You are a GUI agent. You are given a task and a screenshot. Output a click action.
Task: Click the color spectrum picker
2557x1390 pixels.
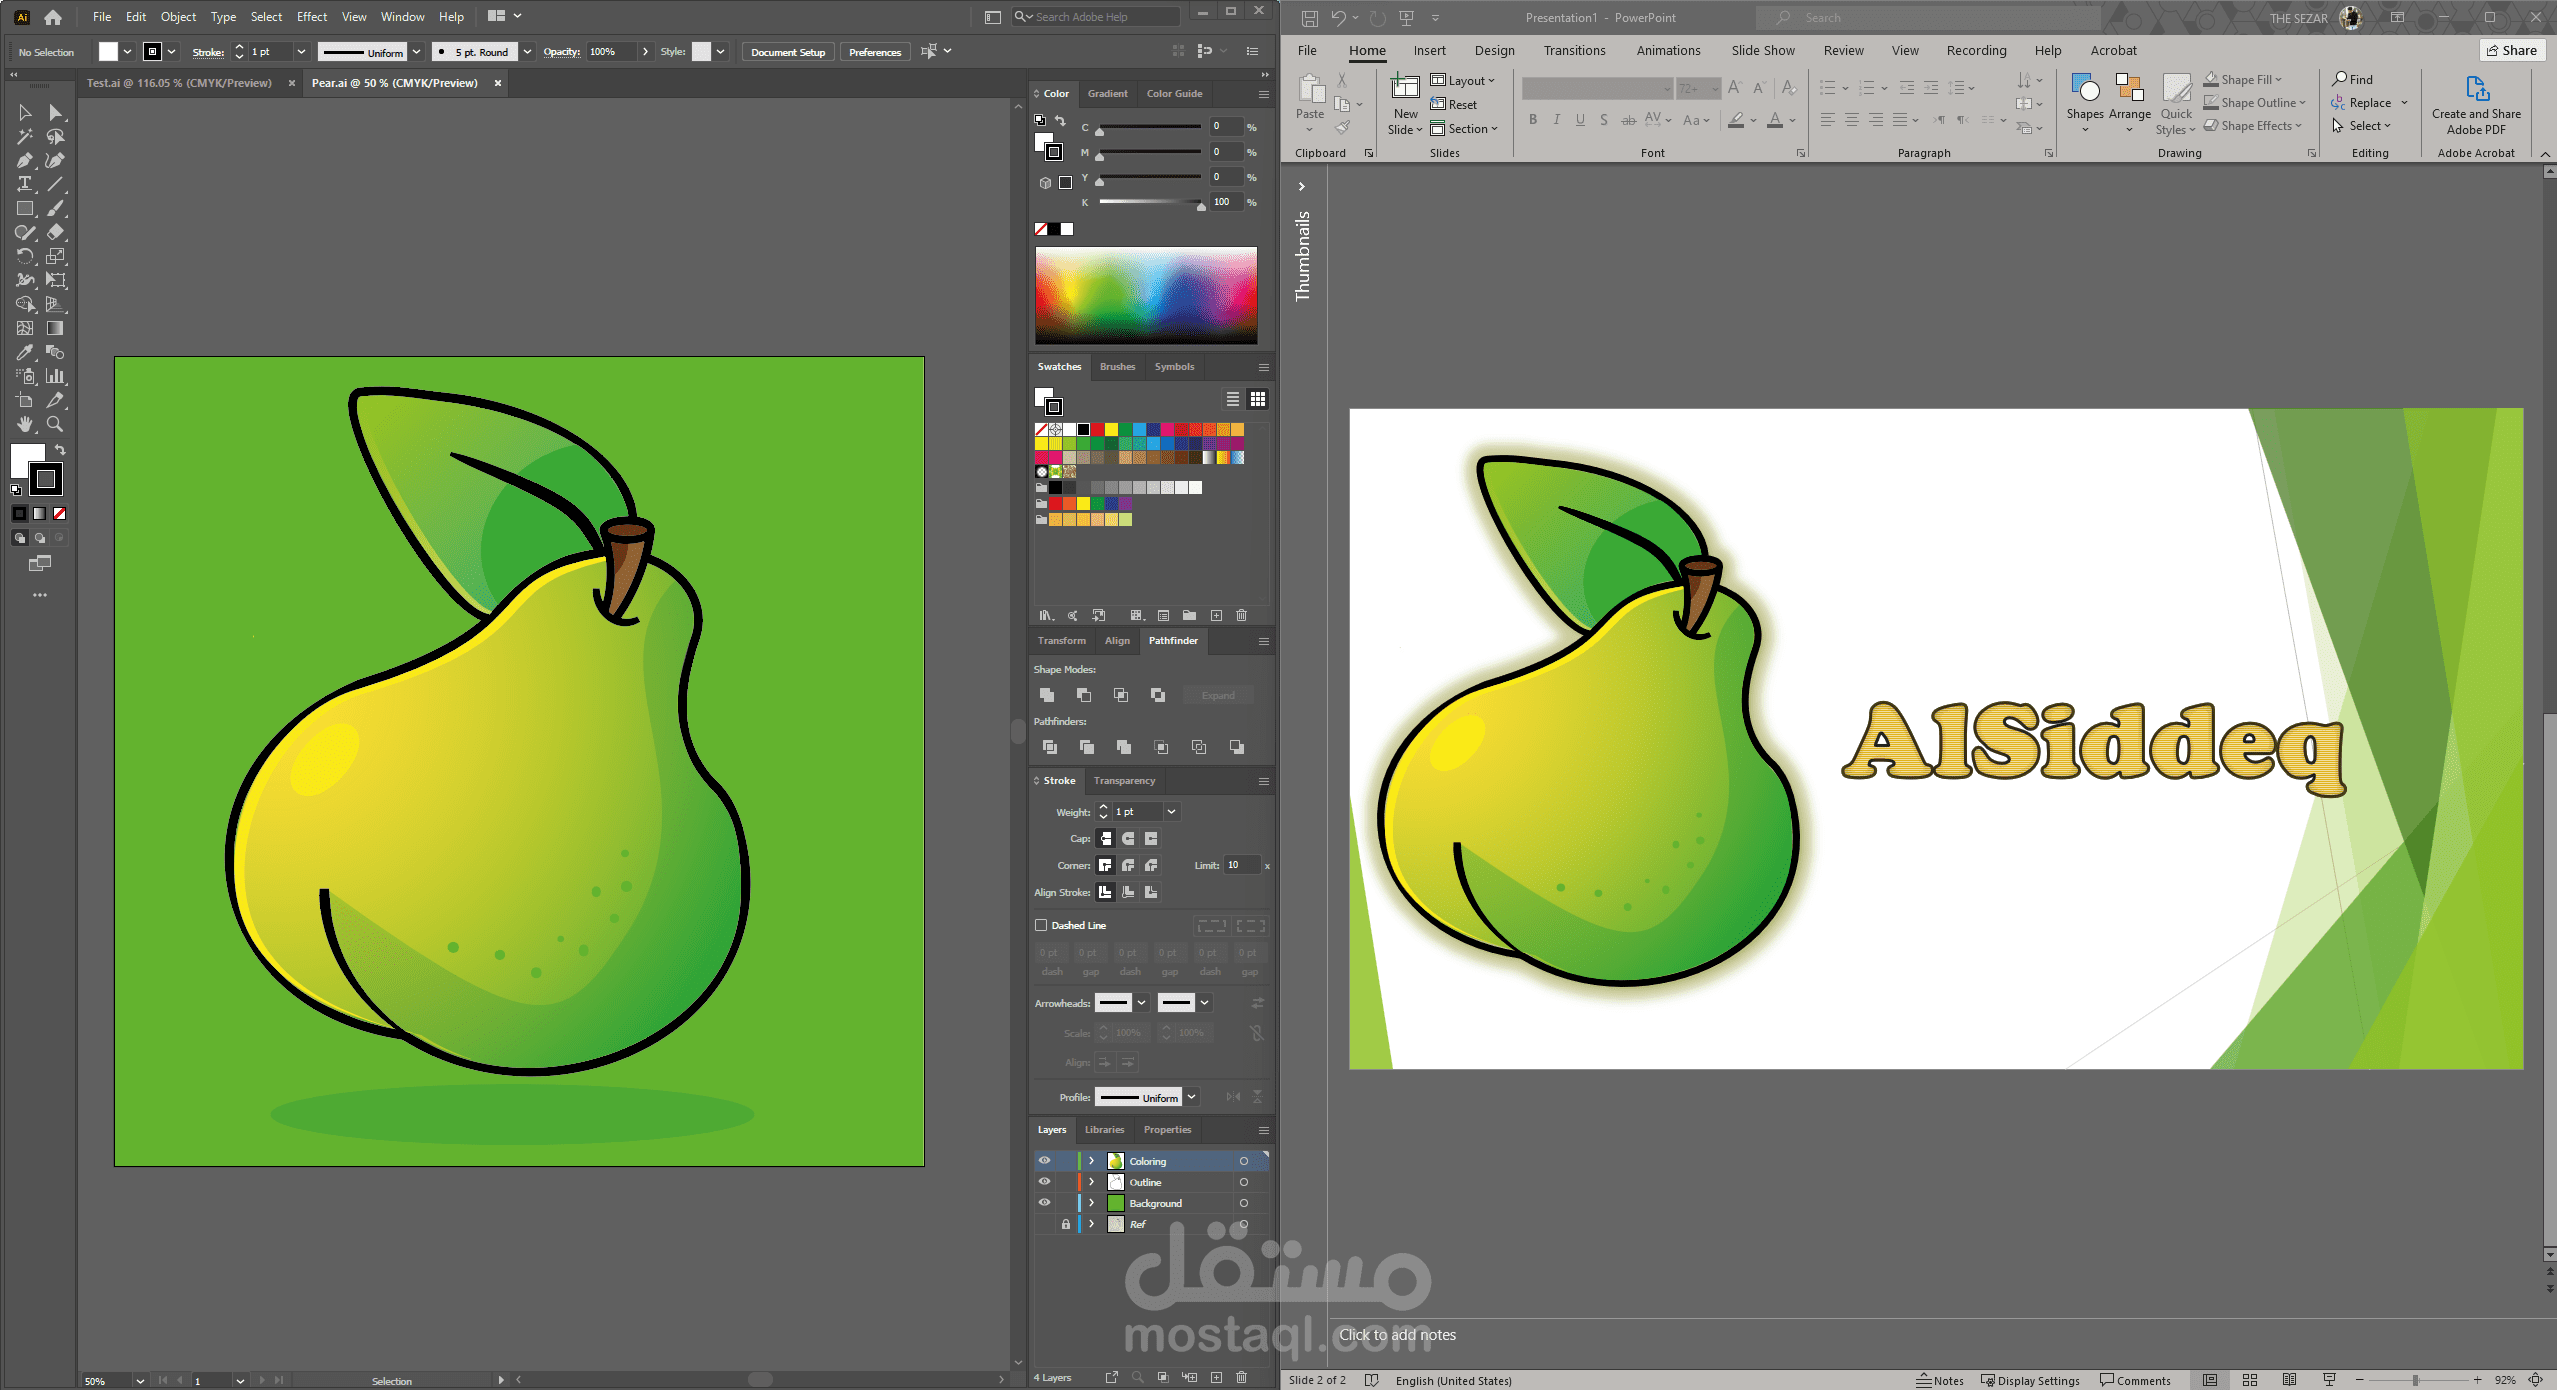coord(1146,296)
